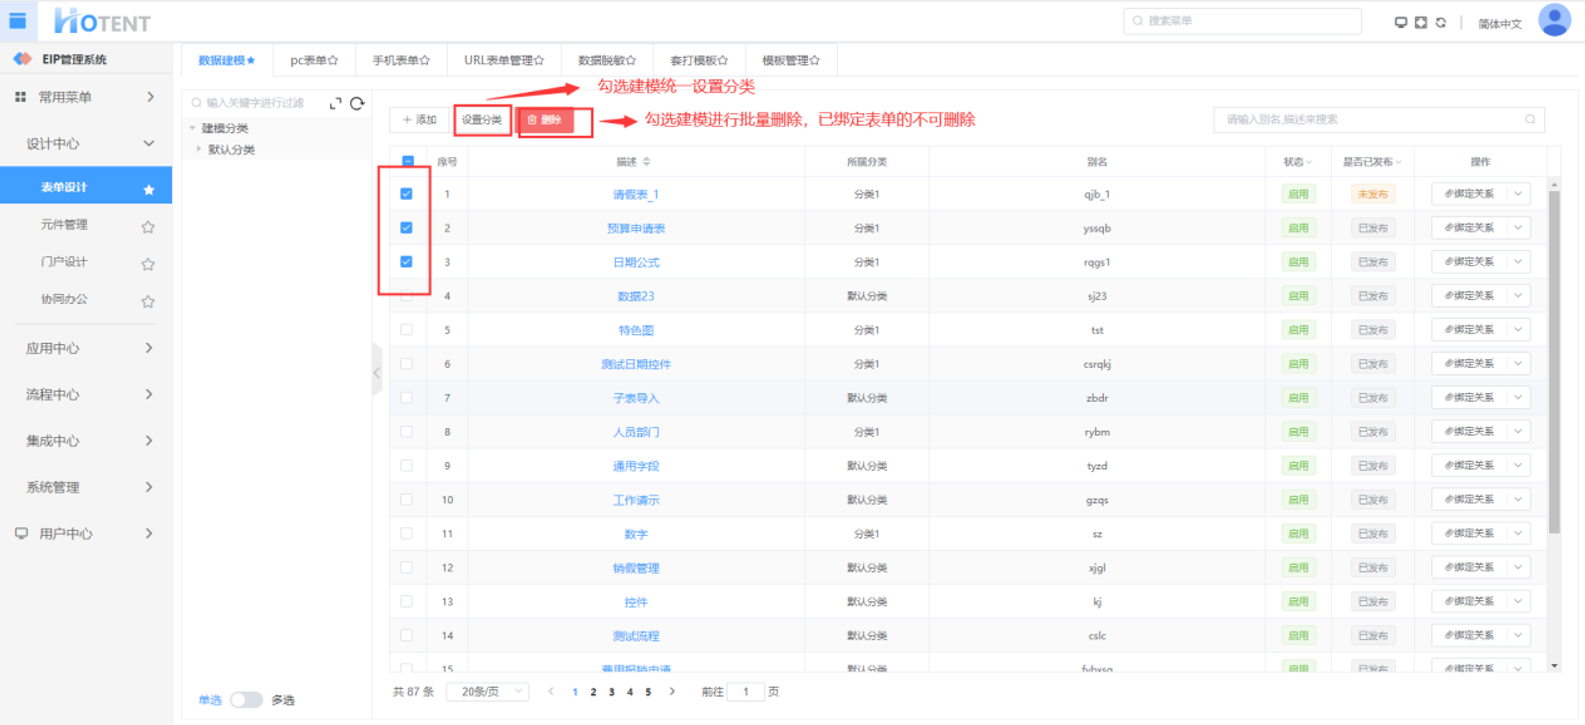Screen dimensions: 1585x725
Task: Click the 设置分类 button
Action: tap(482, 120)
